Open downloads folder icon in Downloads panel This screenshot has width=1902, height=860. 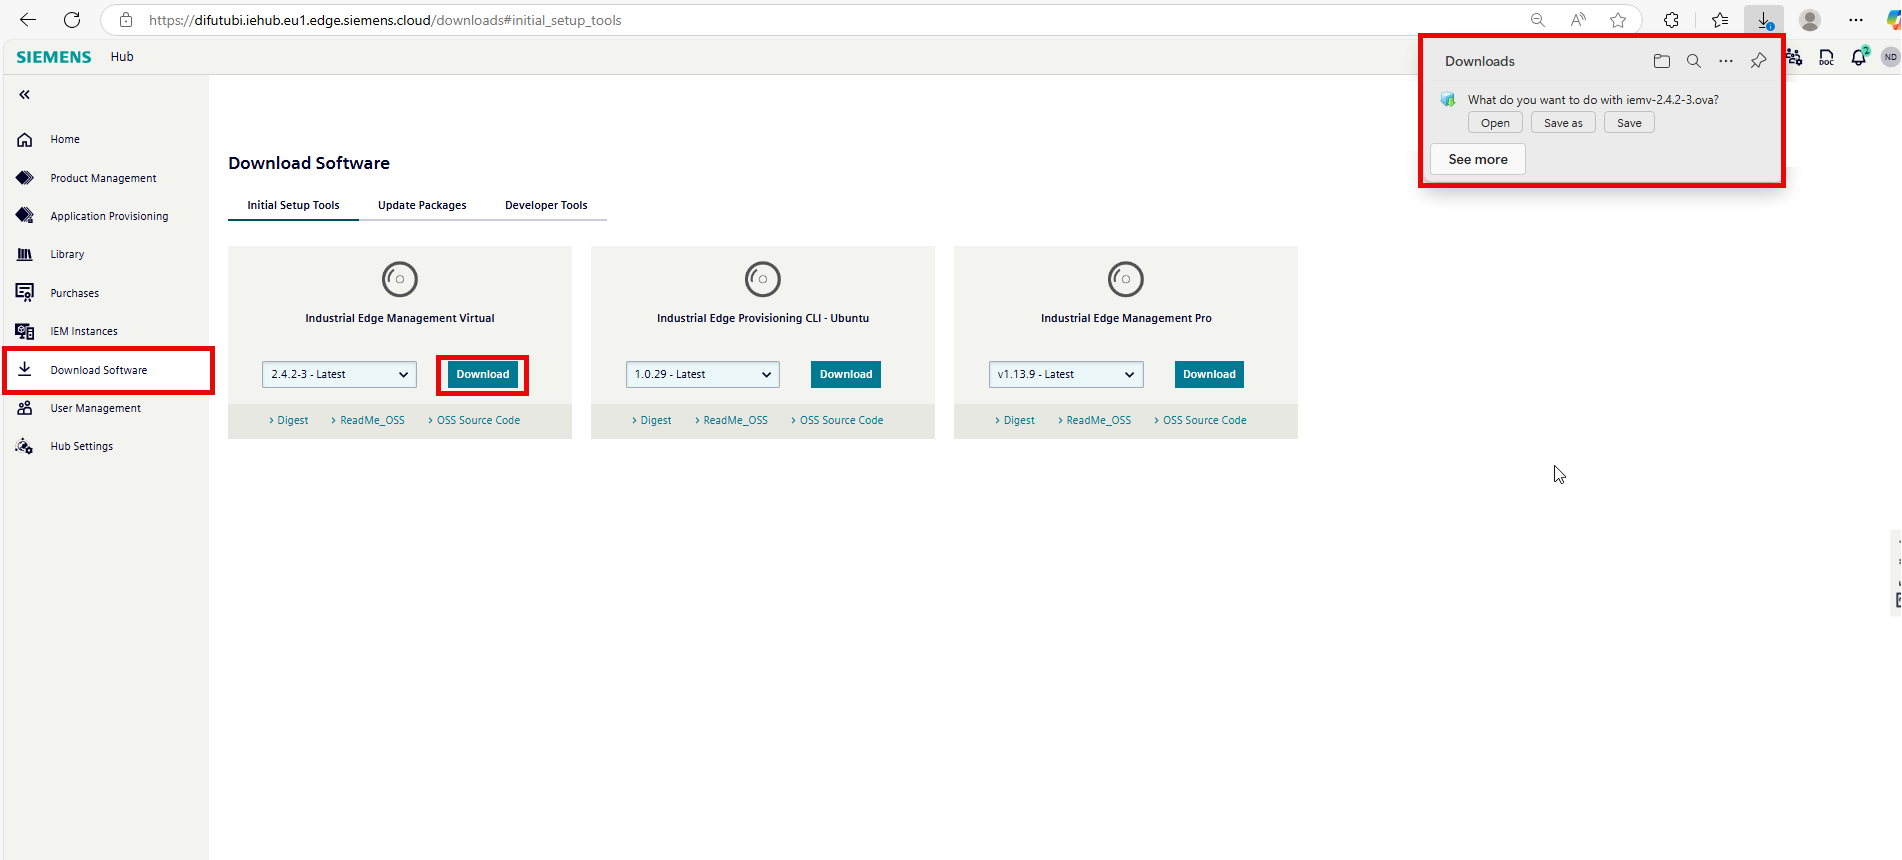click(1662, 61)
